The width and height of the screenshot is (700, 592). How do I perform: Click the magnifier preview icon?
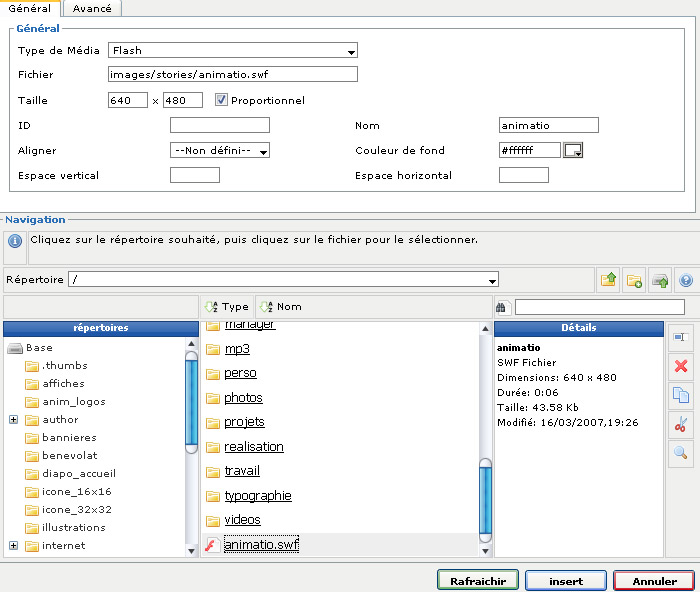[681, 453]
